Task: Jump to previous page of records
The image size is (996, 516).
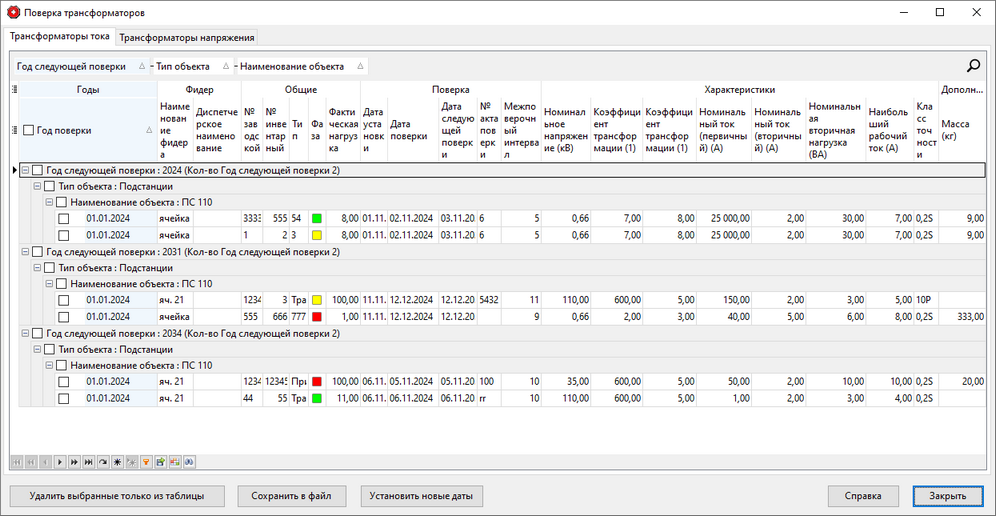Action: [31, 462]
